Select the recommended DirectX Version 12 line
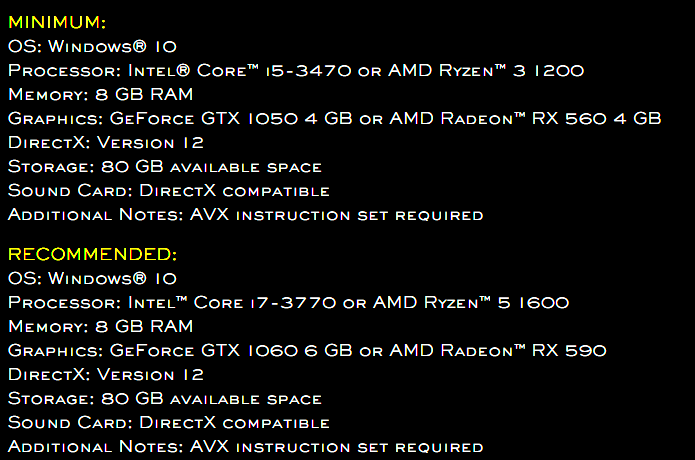Screen dimensions: 695x460 click(106, 374)
